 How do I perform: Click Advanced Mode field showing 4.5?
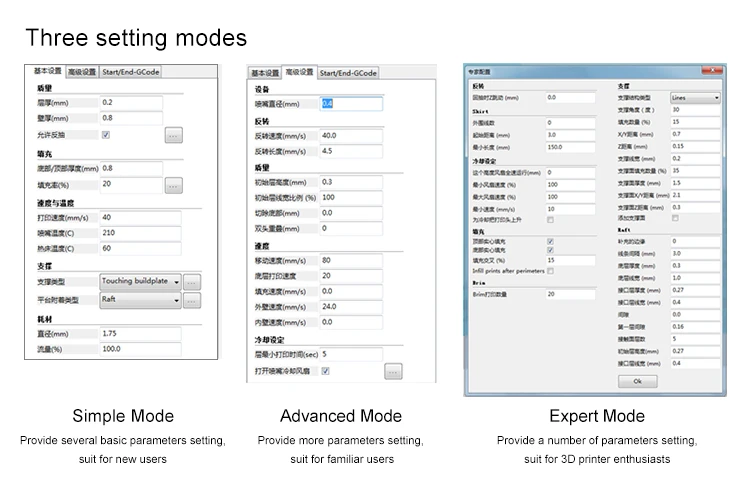[351, 151]
